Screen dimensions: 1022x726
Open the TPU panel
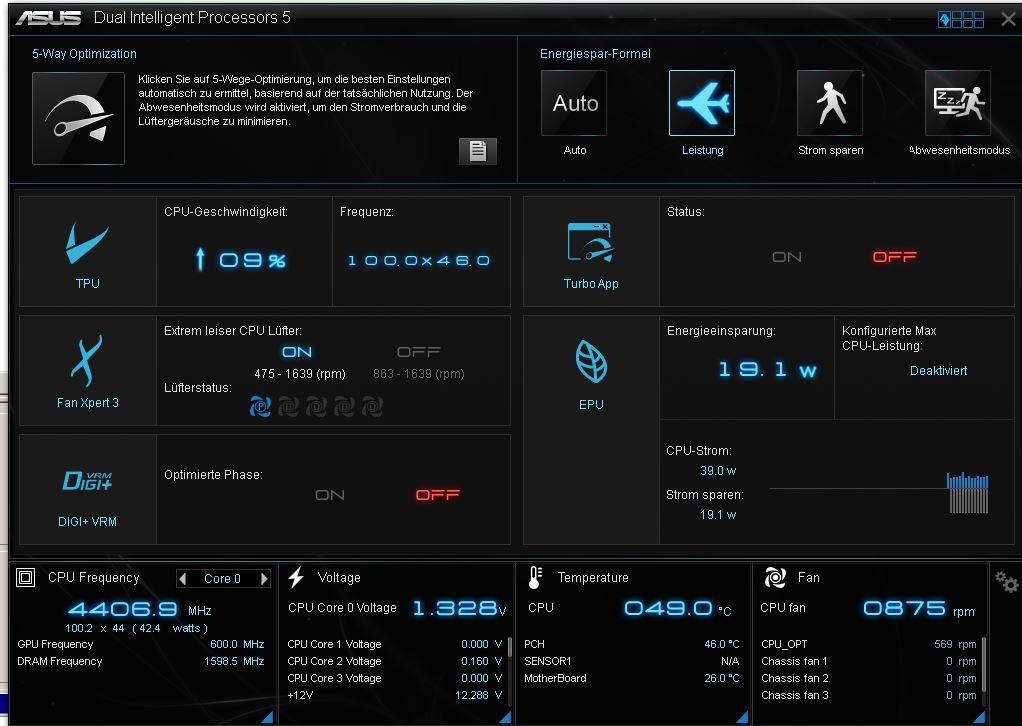[x=87, y=252]
